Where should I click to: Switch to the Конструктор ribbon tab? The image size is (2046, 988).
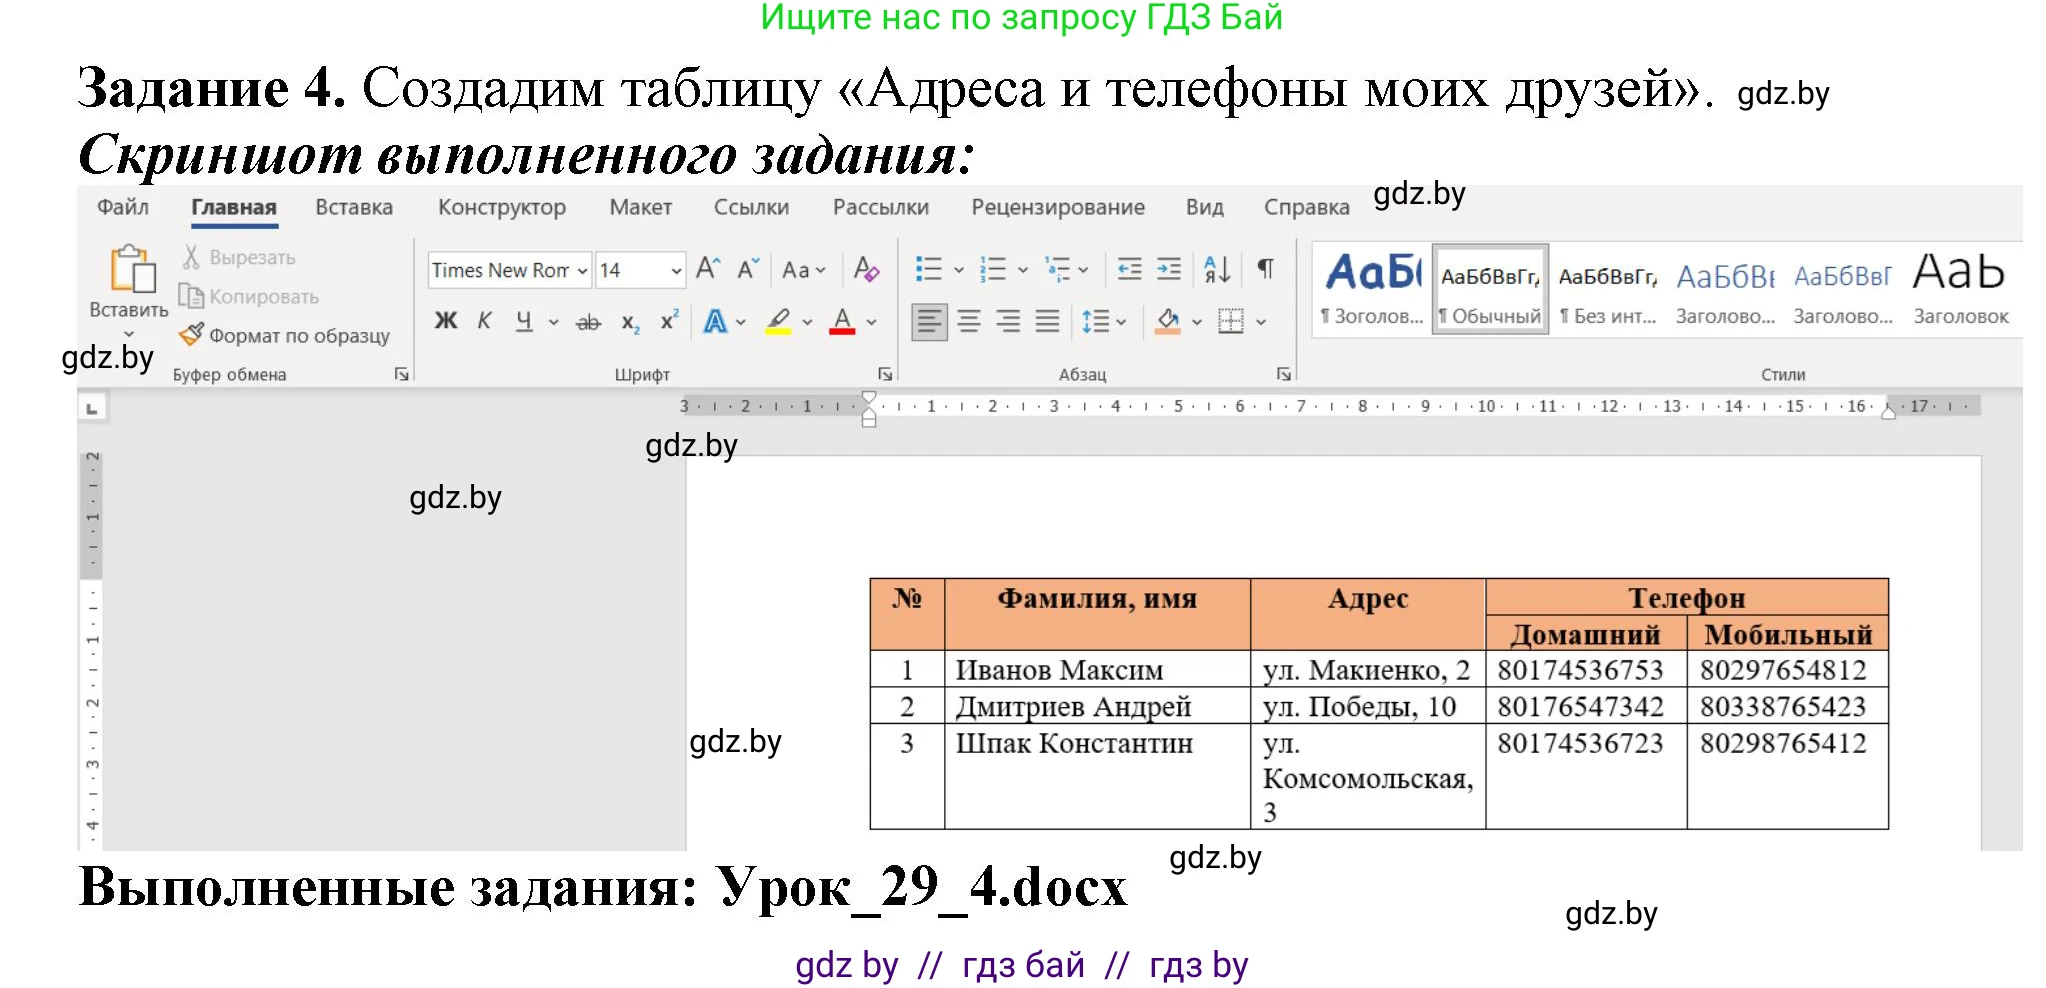502,207
